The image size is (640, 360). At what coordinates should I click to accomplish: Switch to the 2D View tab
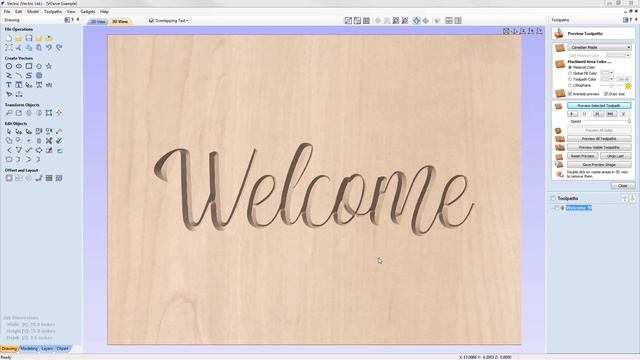pyautogui.click(x=98, y=22)
